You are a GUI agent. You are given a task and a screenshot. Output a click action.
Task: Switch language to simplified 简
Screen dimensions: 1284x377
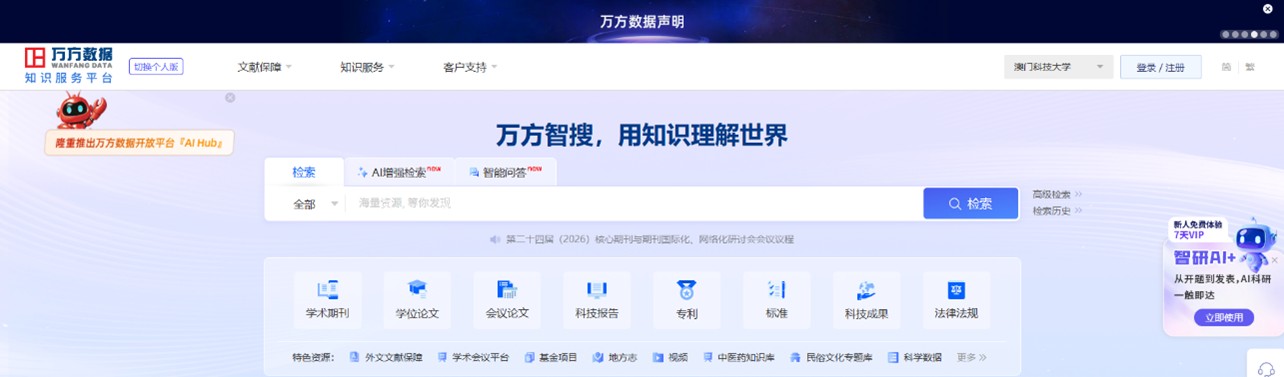click(1226, 67)
